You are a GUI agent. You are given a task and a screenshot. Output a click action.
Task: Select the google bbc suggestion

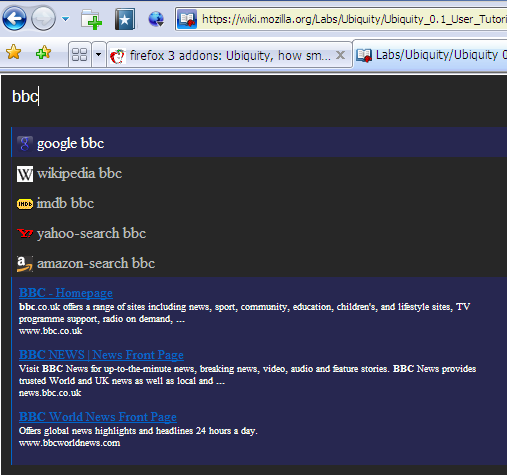(259, 142)
